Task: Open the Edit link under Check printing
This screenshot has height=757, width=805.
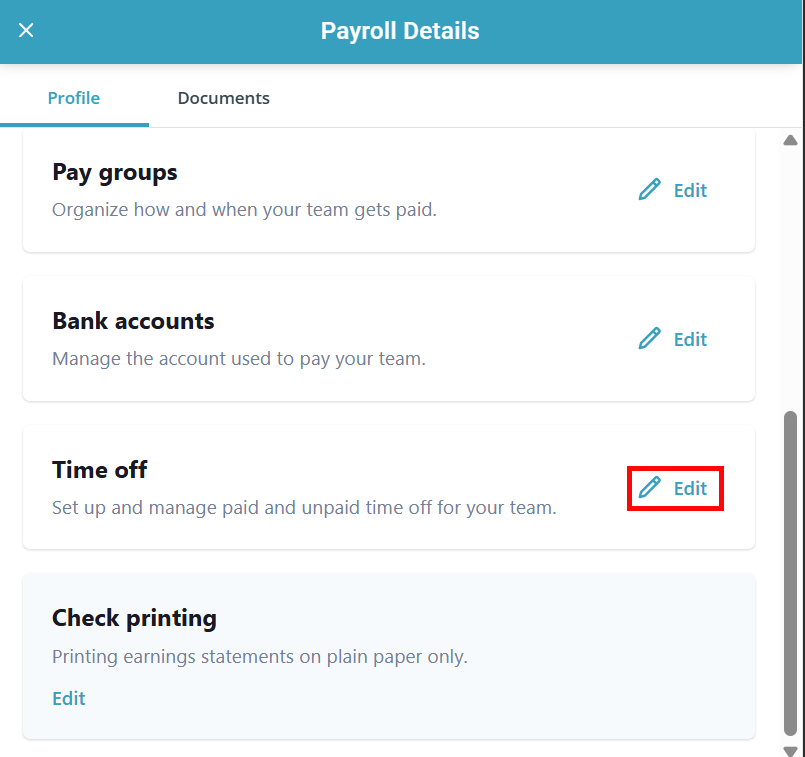Action: pos(69,698)
